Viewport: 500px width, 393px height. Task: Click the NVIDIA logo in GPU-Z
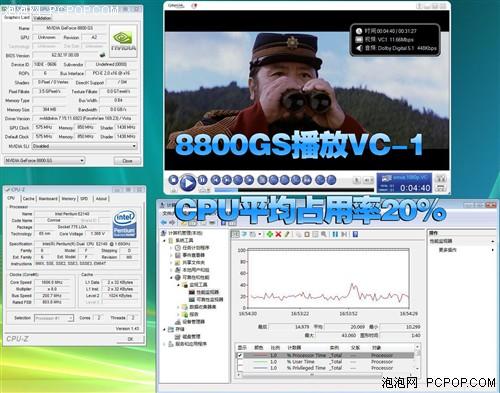[x=123, y=41]
